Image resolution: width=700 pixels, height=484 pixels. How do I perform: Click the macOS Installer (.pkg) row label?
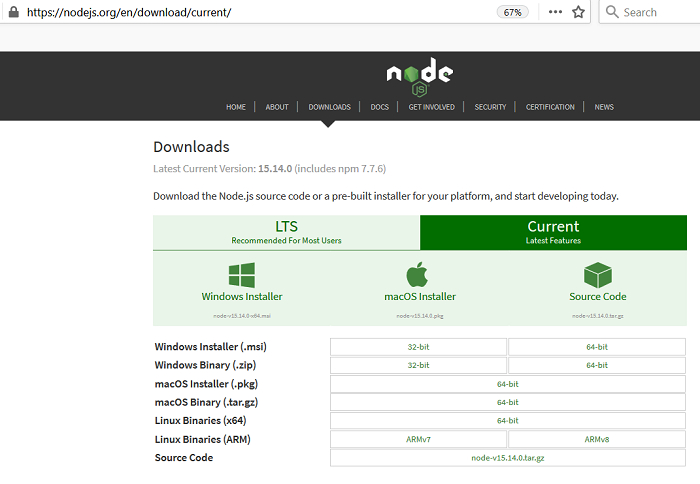(206, 384)
